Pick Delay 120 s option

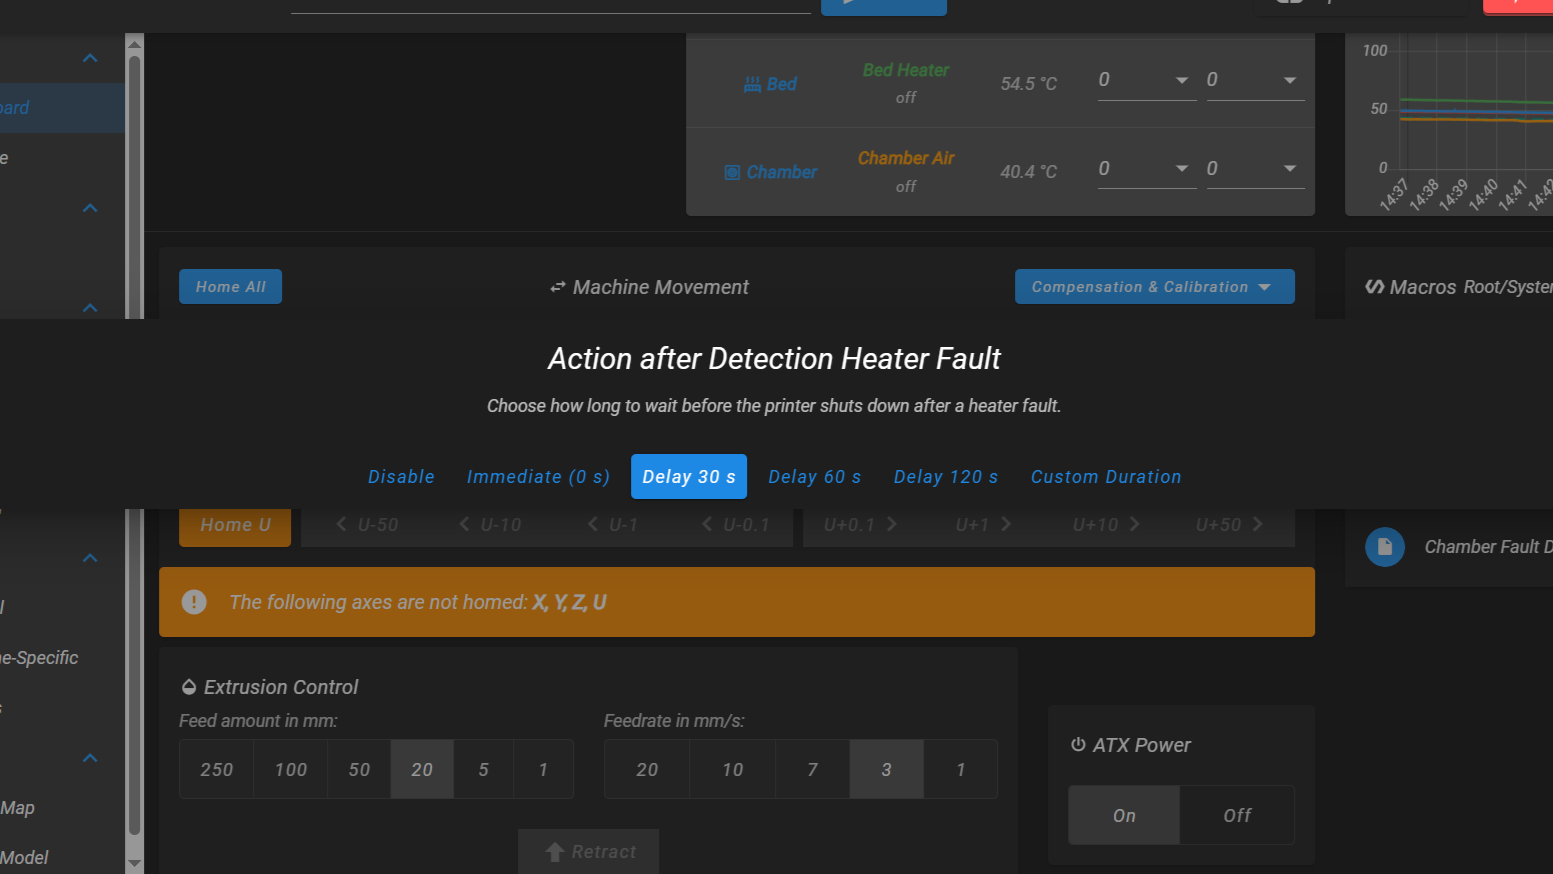coord(946,477)
